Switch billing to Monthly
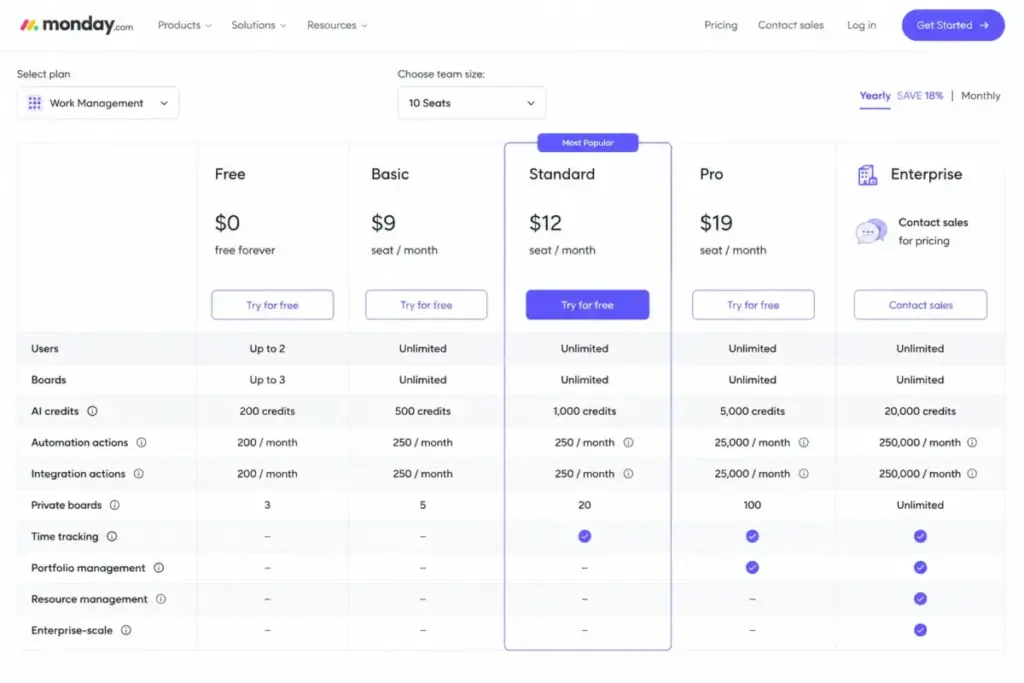Viewport: 1024px width, 683px height. [x=980, y=96]
